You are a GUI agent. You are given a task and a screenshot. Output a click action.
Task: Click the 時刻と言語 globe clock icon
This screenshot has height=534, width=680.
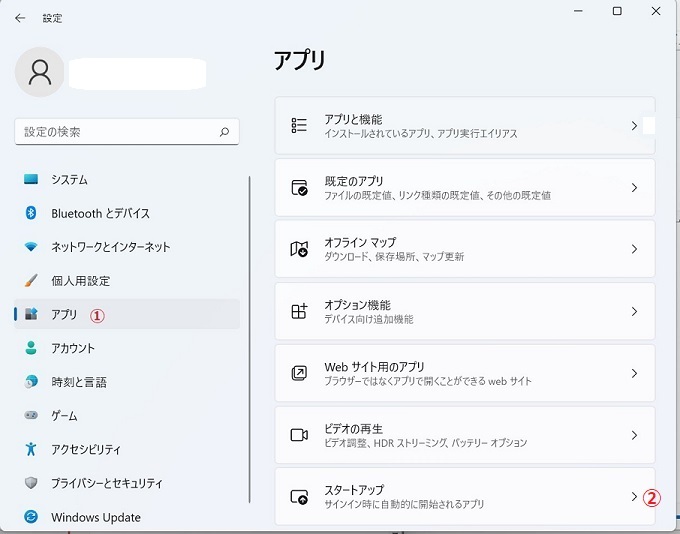(x=31, y=381)
